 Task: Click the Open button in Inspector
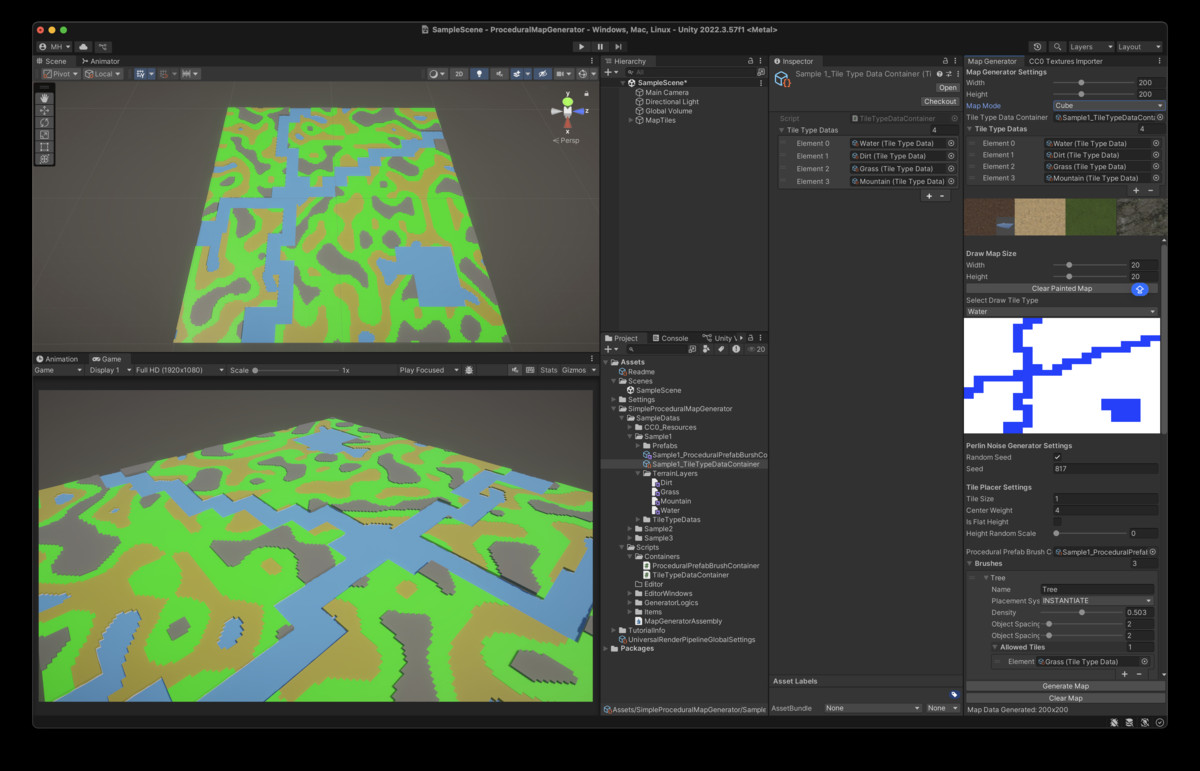point(947,88)
